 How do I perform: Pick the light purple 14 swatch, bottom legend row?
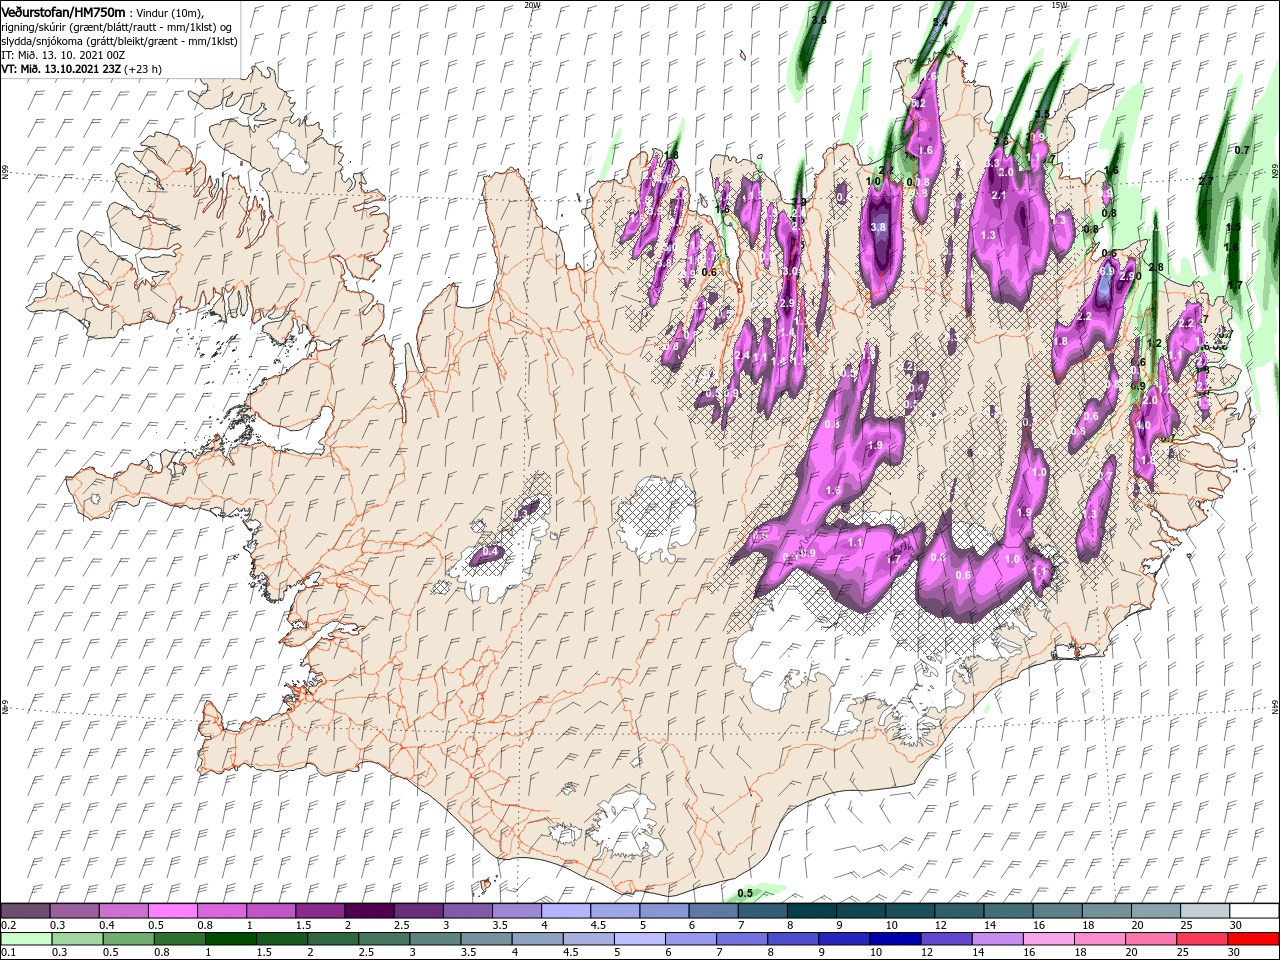tap(997, 939)
